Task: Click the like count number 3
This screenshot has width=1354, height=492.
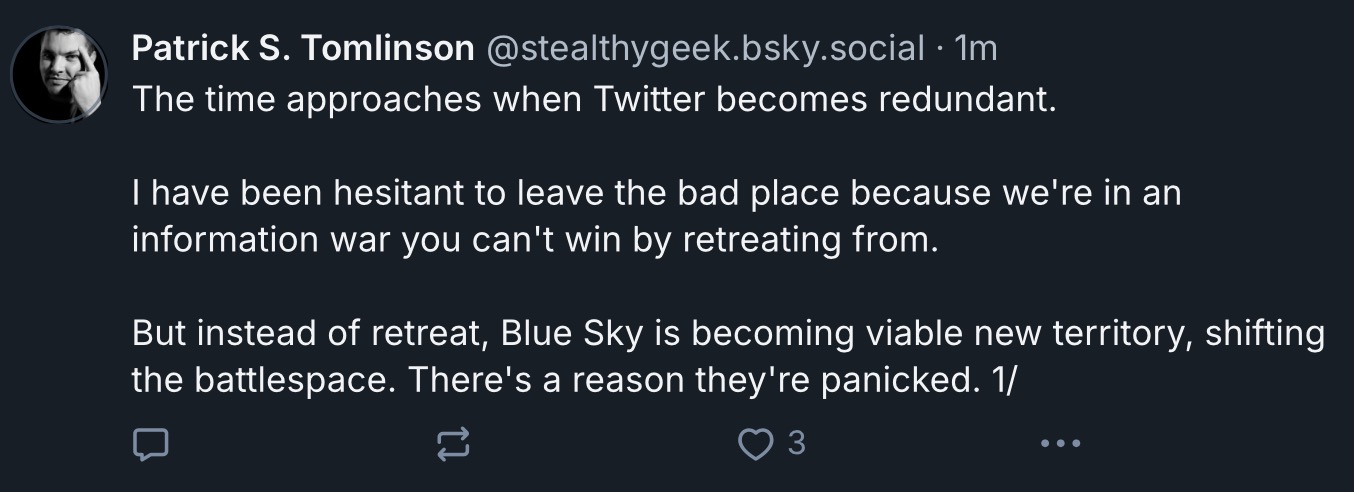Action: click(x=795, y=442)
